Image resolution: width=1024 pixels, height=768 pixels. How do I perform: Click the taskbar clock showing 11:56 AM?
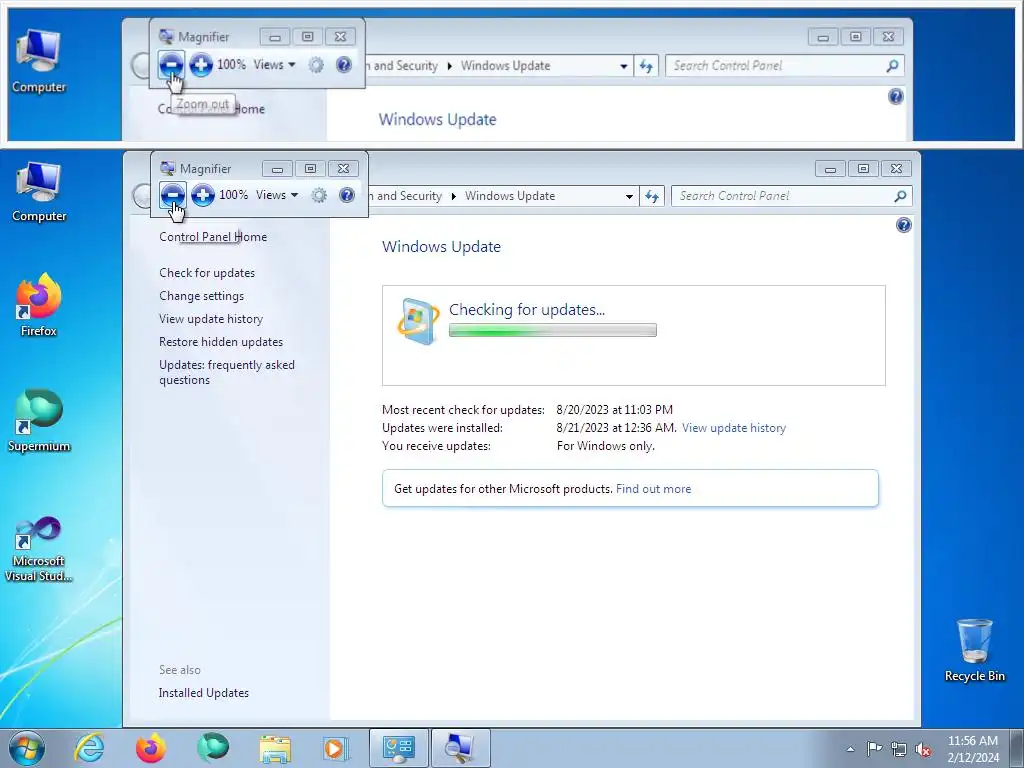(973, 749)
